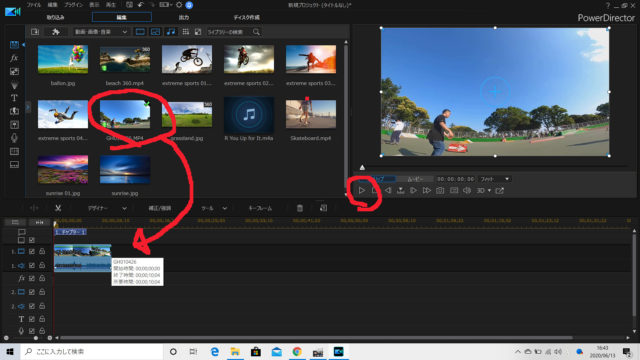This screenshot has width=640, height=360.
Task: Toggle the title track T checkbox
Action: pos(32,319)
